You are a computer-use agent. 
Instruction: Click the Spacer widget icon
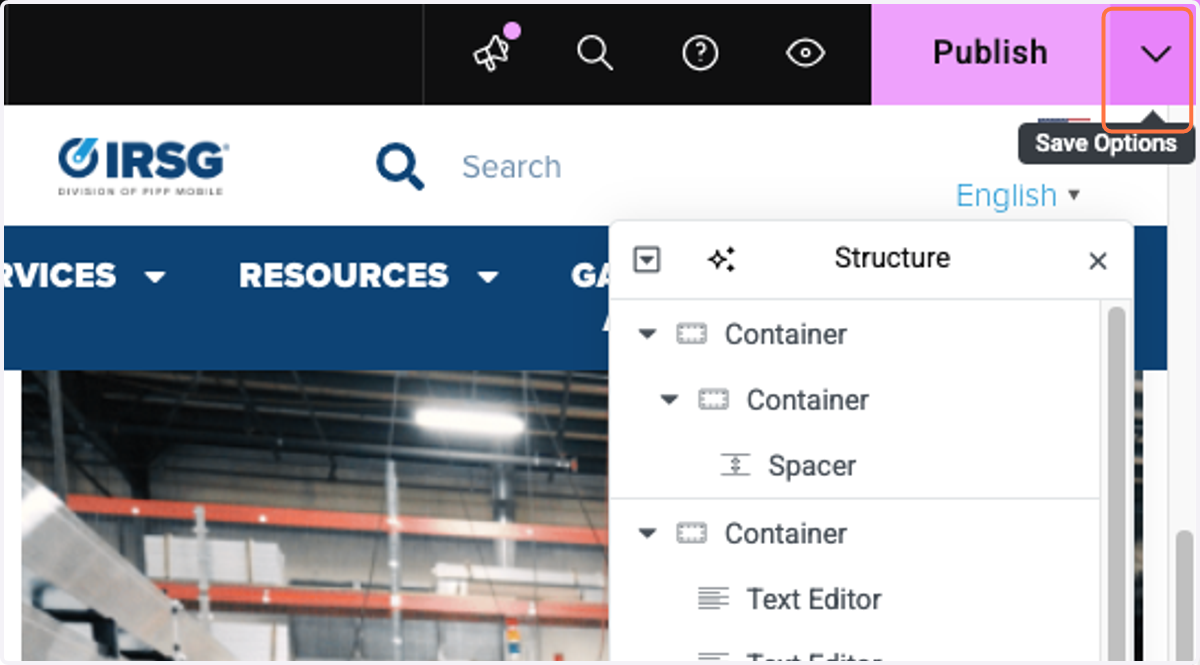pyautogui.click(x=735, y=465)
